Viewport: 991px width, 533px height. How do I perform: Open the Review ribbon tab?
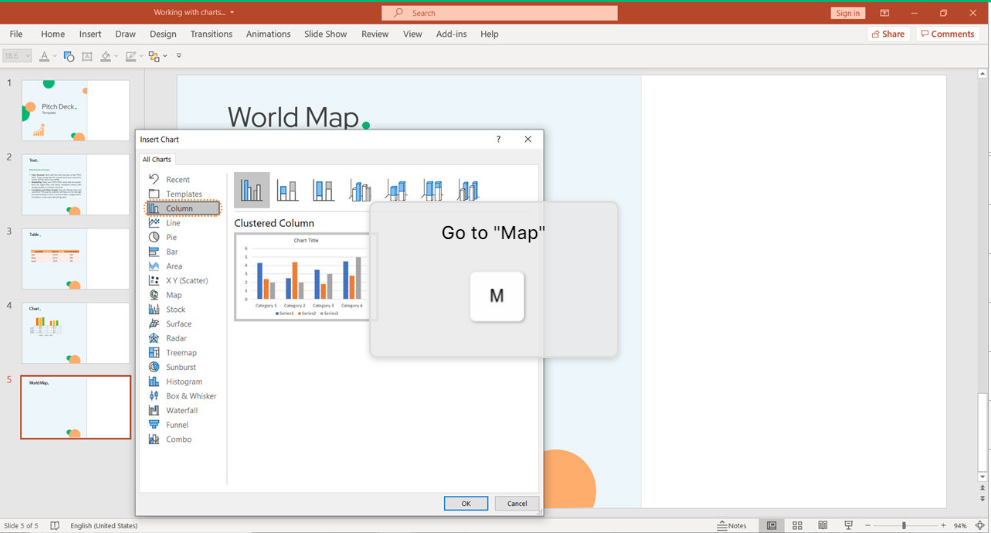click(375, 34)
